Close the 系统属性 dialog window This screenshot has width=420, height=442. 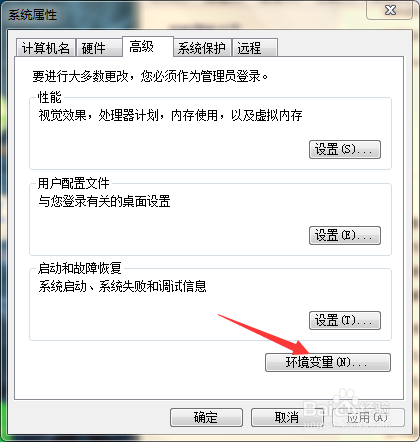390,10
